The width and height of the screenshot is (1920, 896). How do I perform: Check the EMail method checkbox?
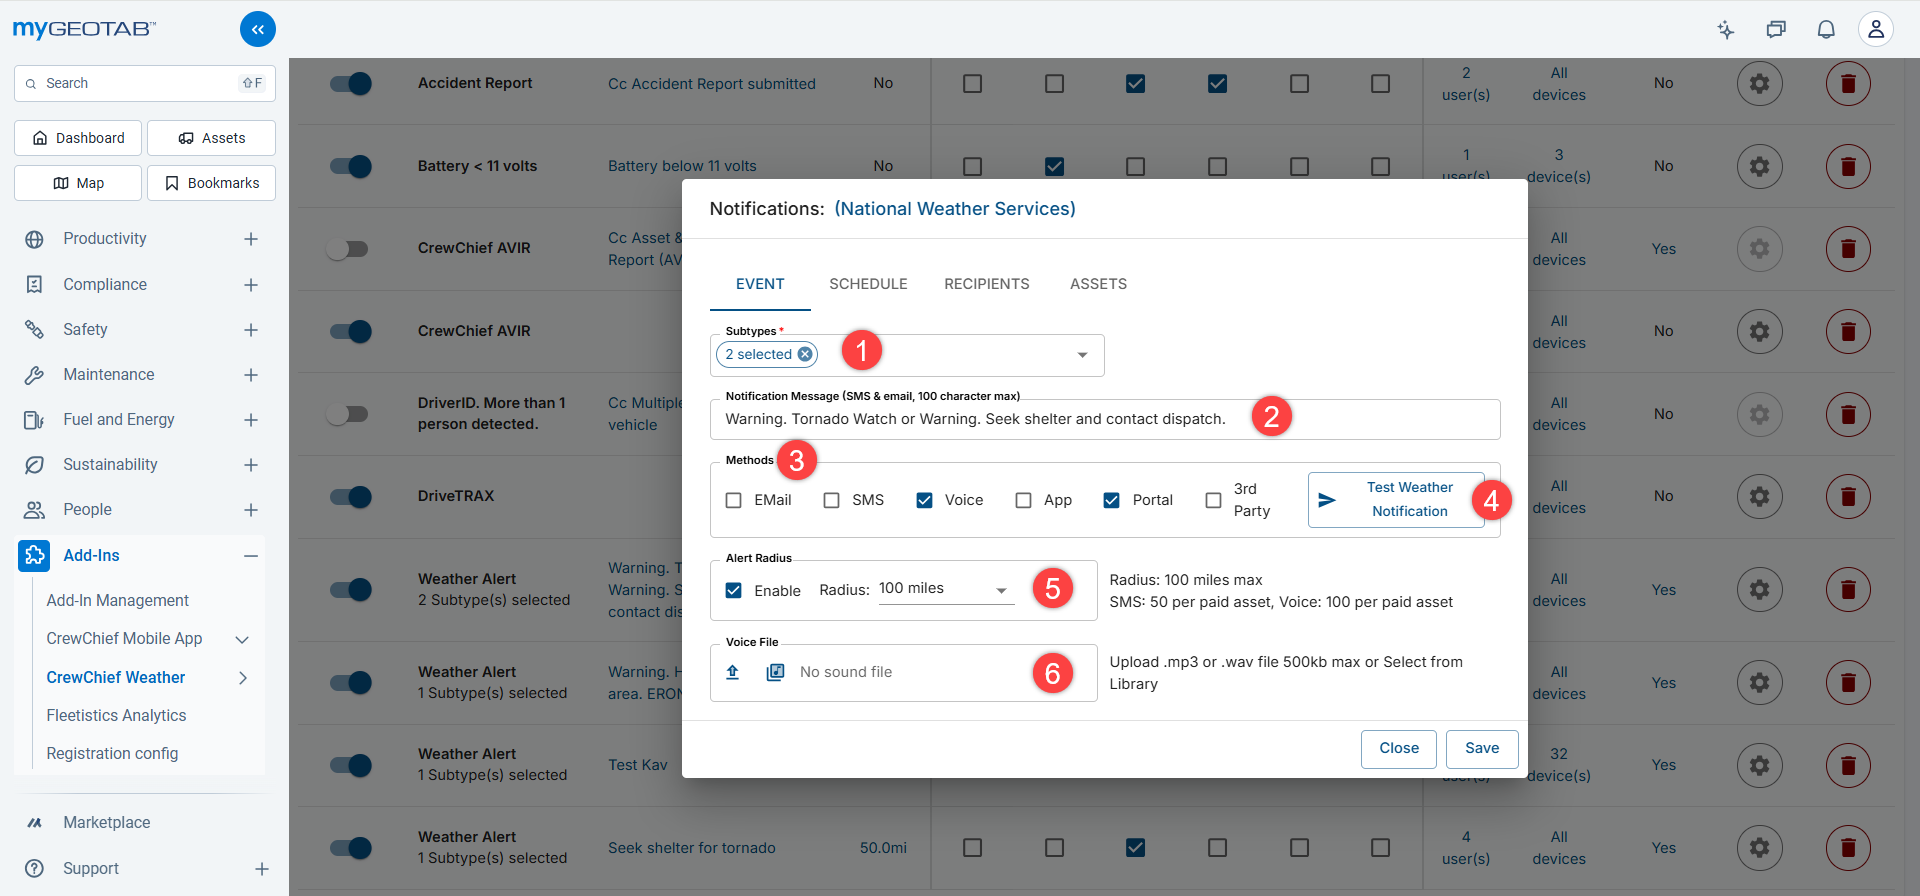[x=734, y=500]
